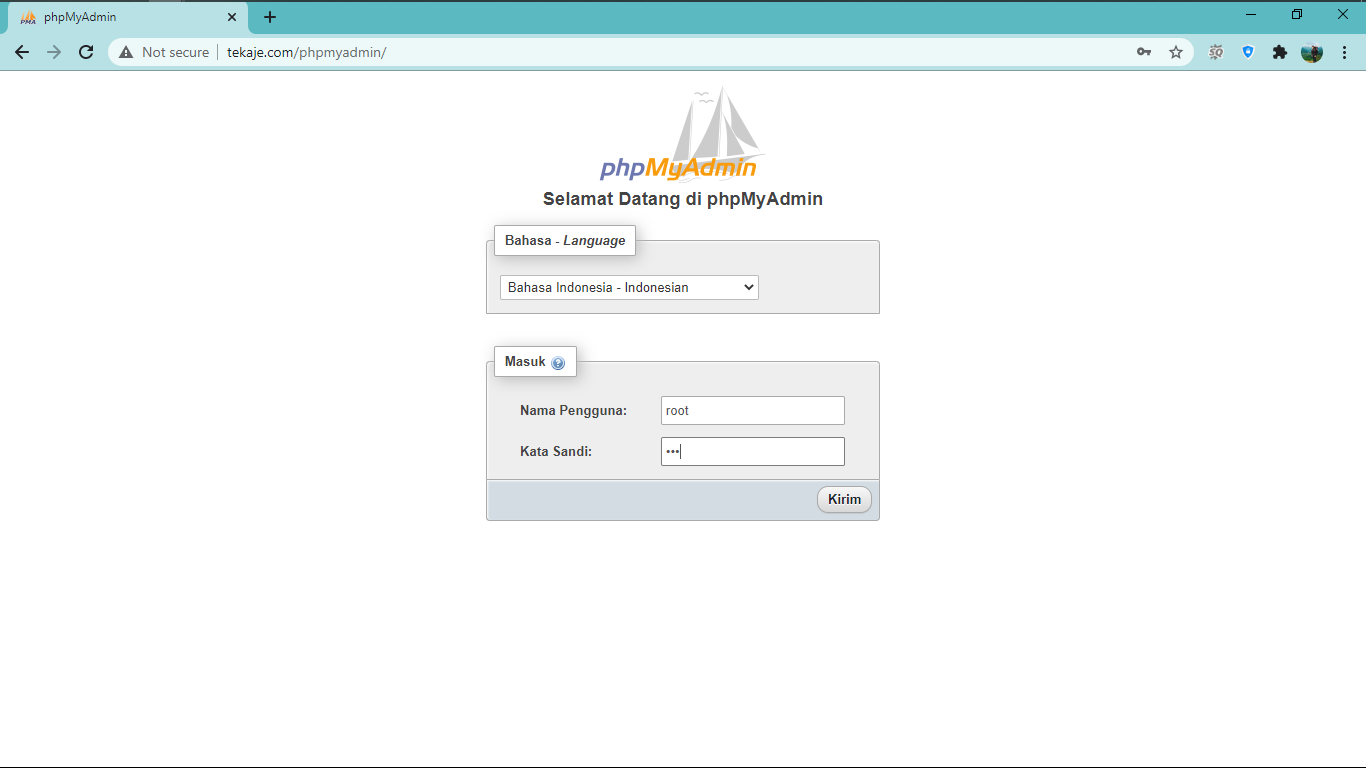Click the blue shield extension icon
The height and width of the screenshot is (768, 1366).
[1247, 52]
